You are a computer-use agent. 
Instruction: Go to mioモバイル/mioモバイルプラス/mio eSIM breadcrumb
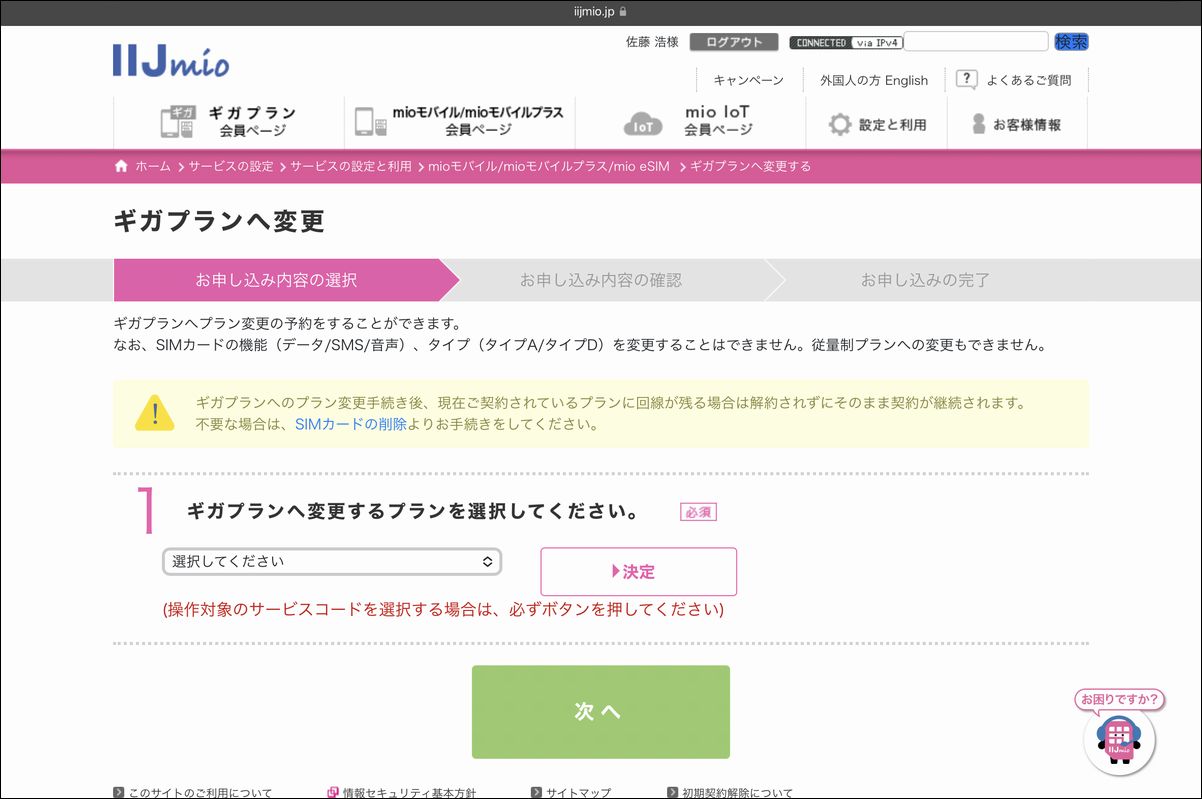(x=549, y=166)
